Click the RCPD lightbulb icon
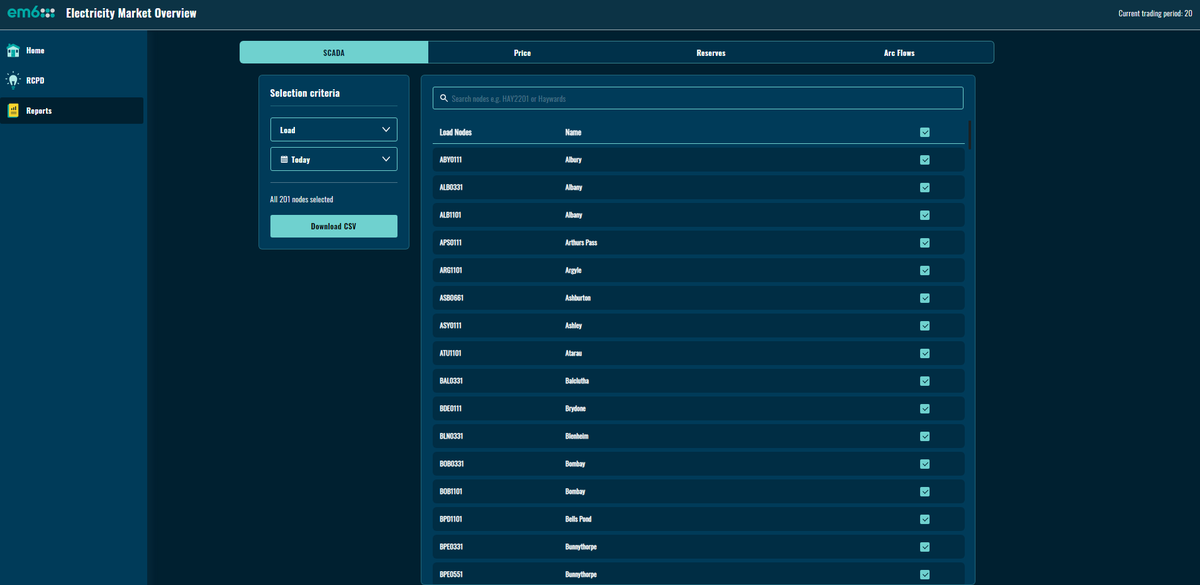Viewport: 1200px width, 585px height. pos(14,81)
